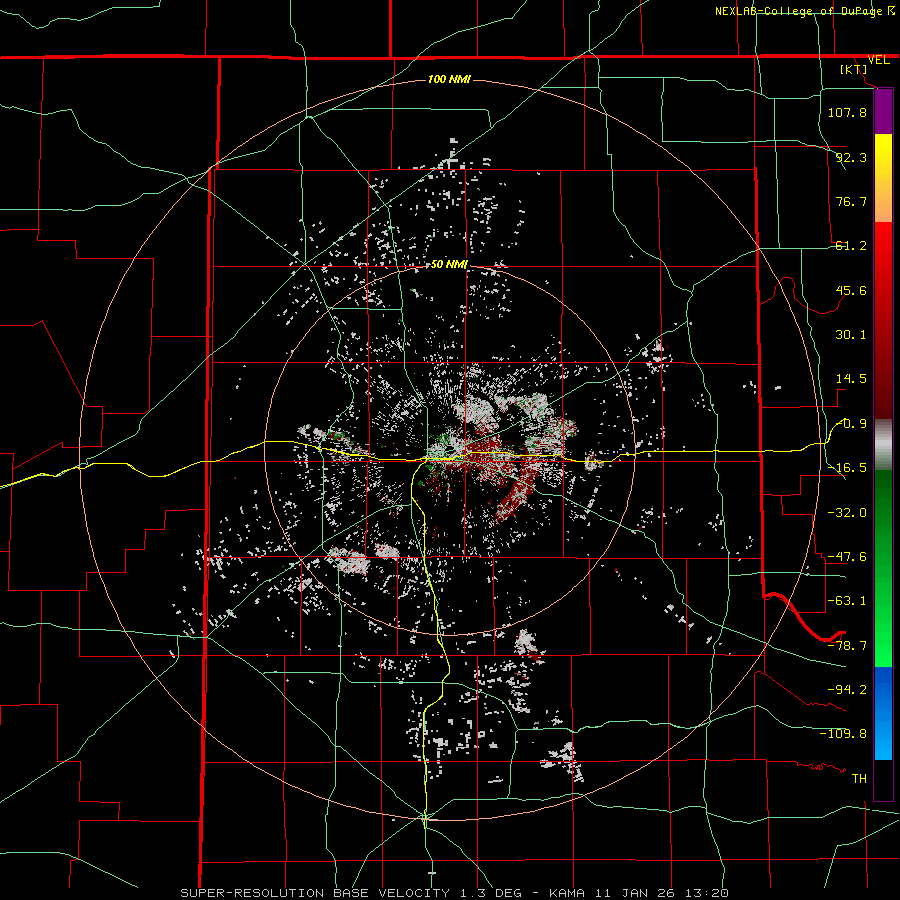The width and height of the screenshot is (900, 900).
Task: Click the 76.7 legend value
Action: [x=851, y=201]
